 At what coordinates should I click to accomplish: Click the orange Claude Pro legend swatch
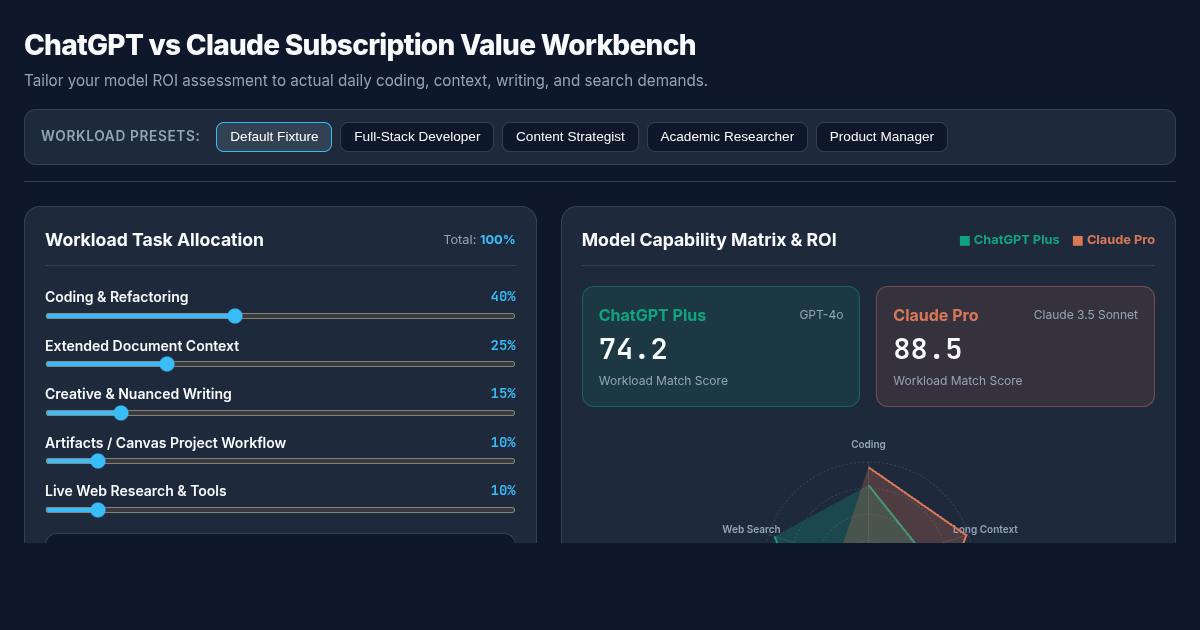pyautogui.click(x=1078, y=241)
